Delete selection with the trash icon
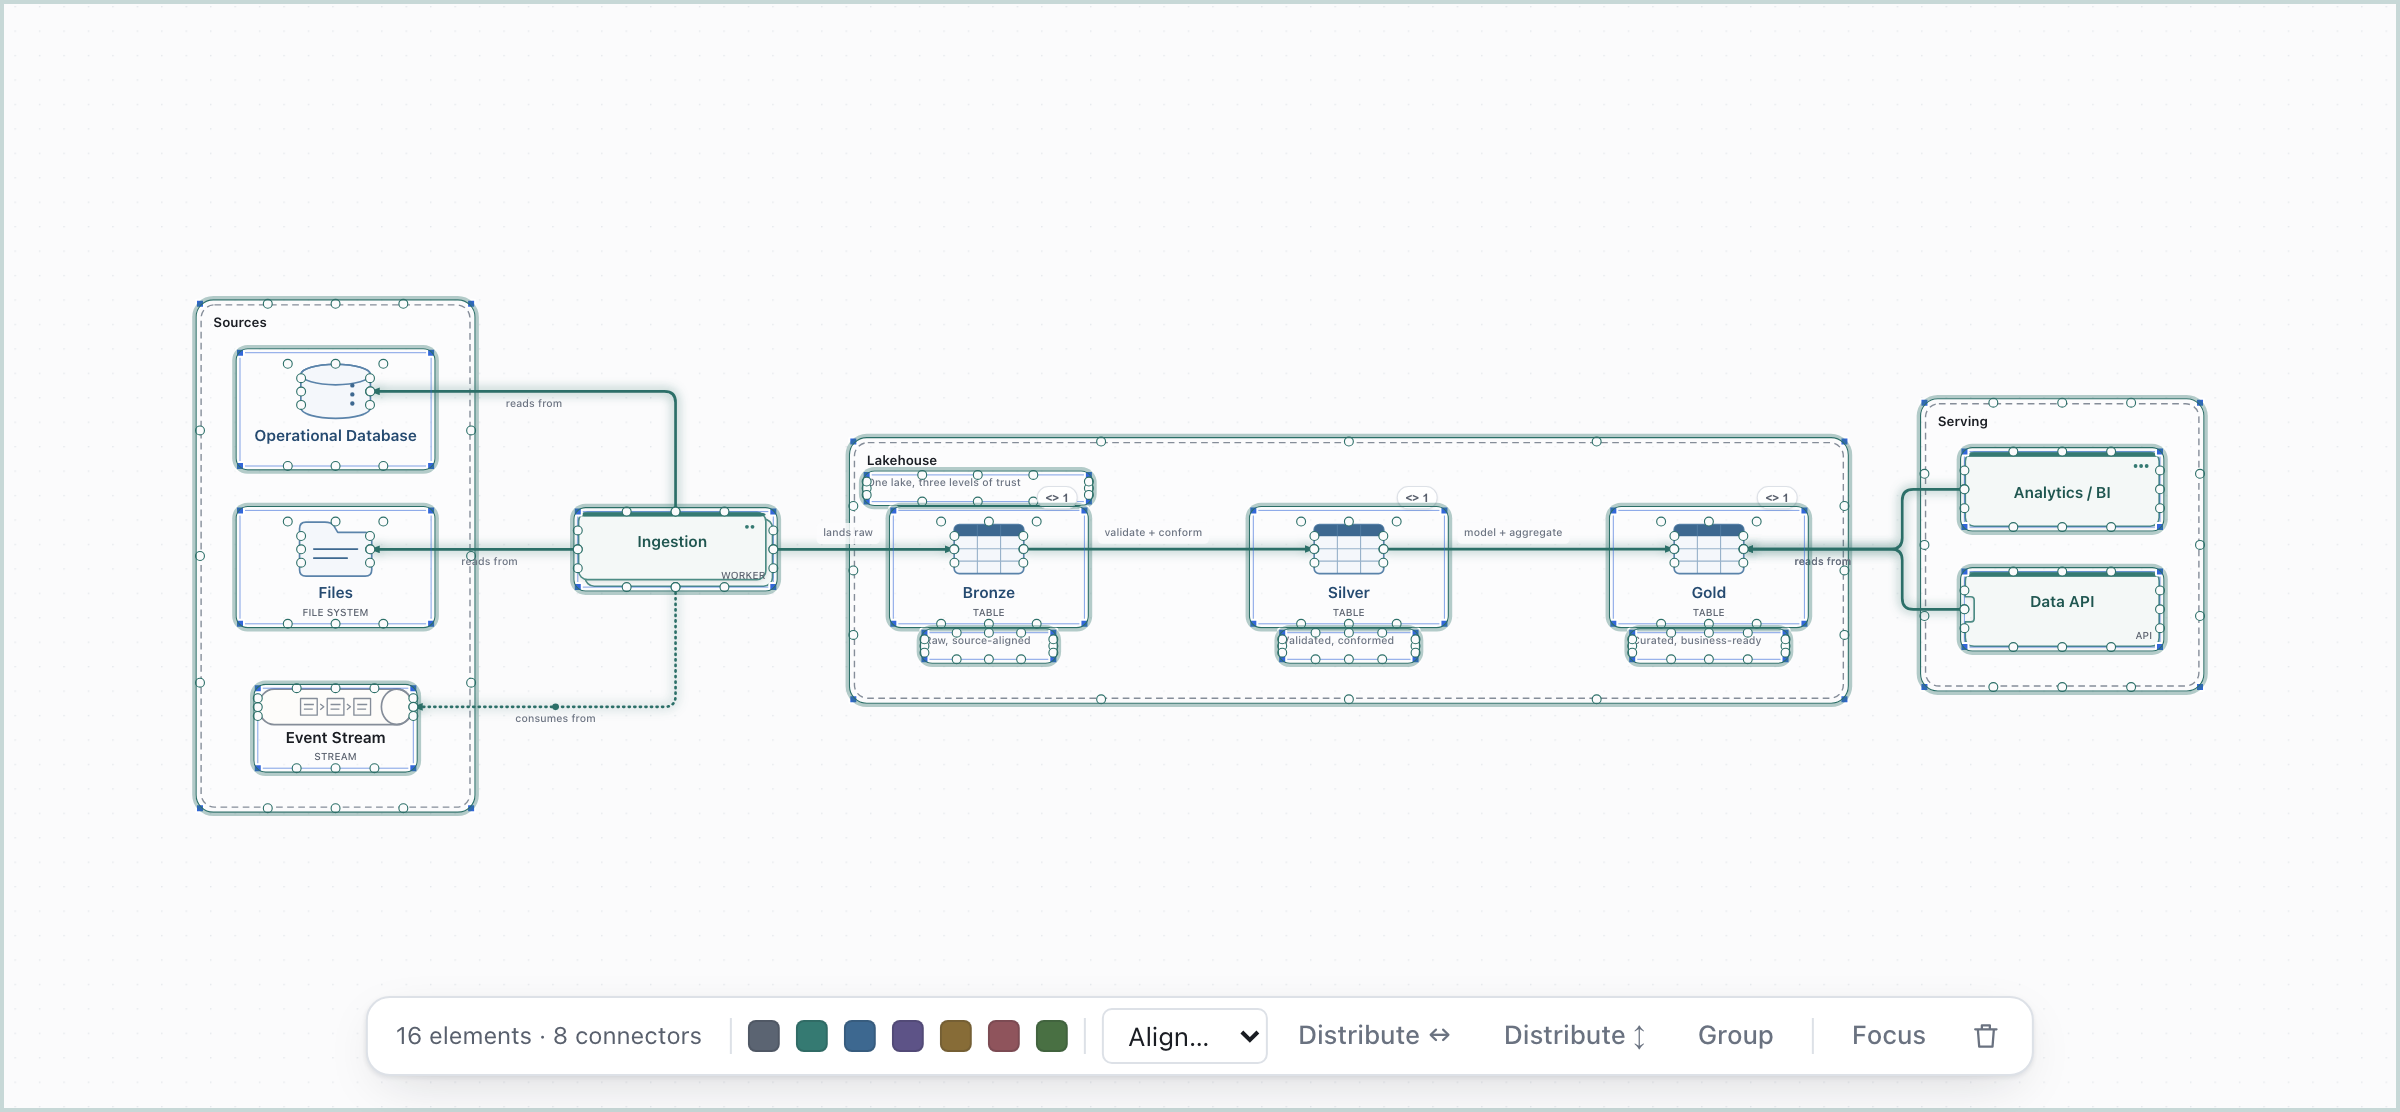2400x1112 pixels. 1986,1036
